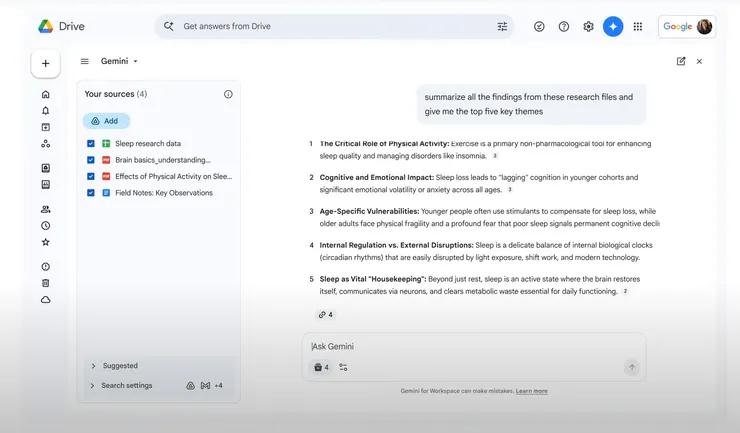
Task: Open Computers icon in sidebar
Action: click(x=46, y=185)
